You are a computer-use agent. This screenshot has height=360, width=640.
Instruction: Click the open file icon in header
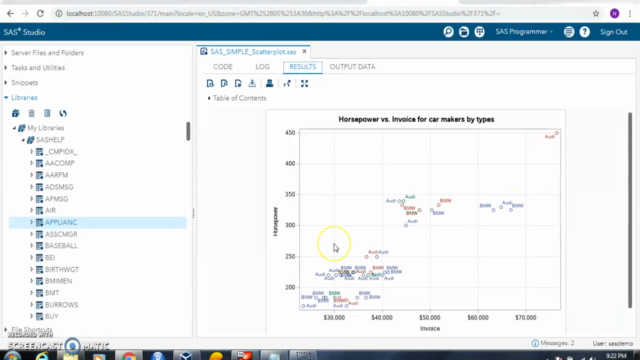coord(464,32)
